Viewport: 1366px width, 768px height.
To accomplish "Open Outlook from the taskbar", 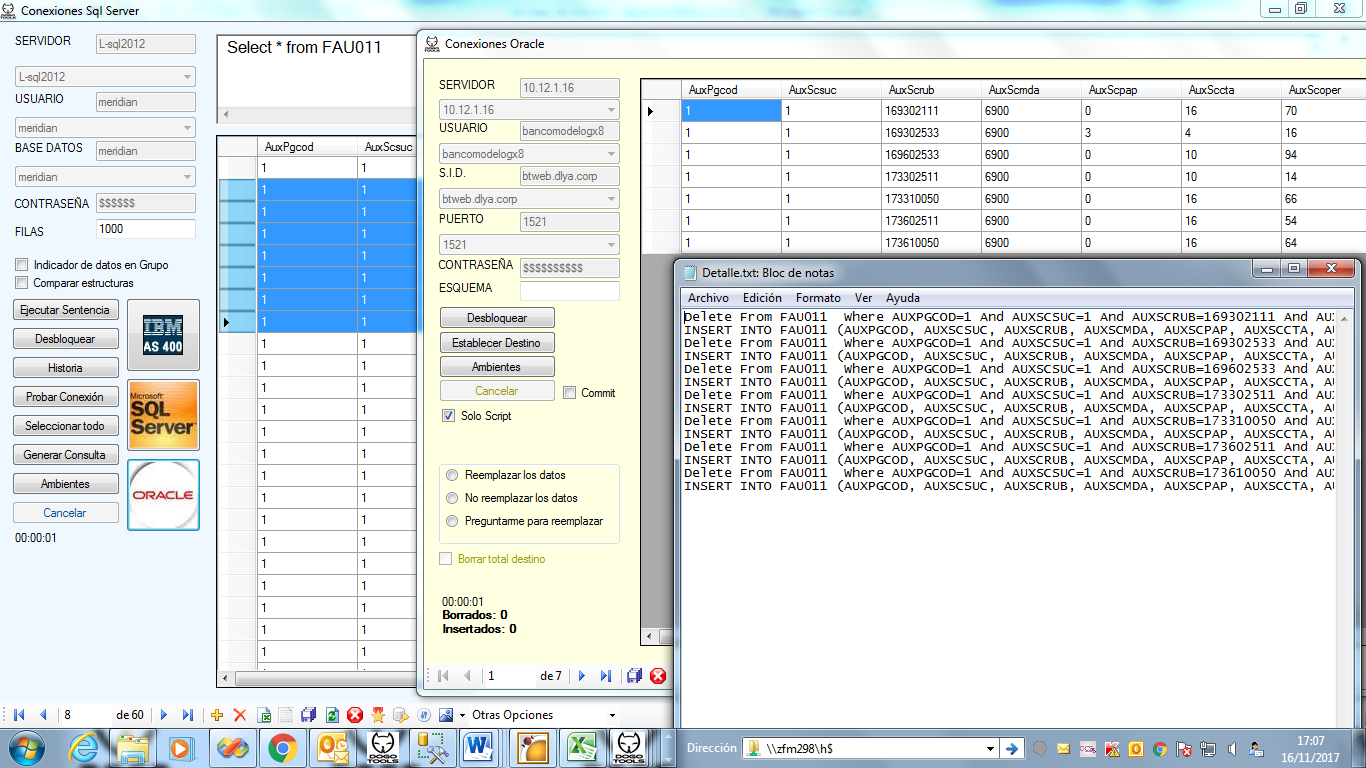I will point(332,747).
